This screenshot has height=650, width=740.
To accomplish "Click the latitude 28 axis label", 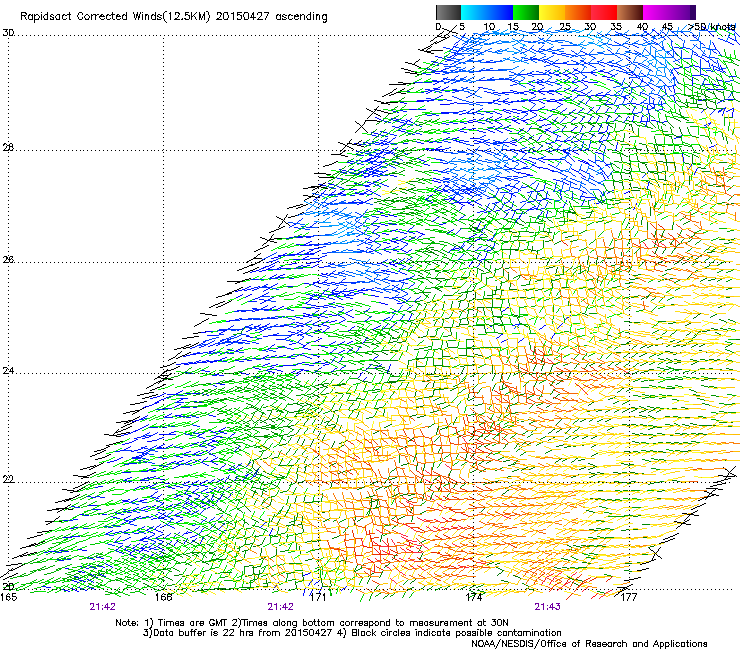I will 8,148.
